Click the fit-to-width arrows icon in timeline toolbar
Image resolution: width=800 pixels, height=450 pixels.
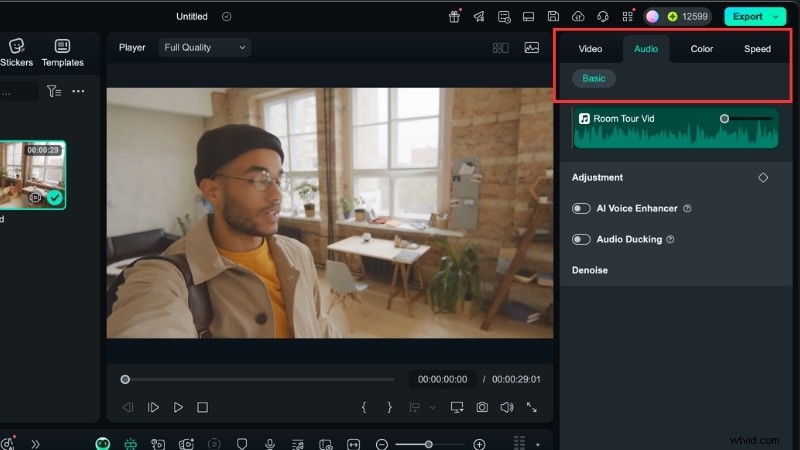(354, 444)
